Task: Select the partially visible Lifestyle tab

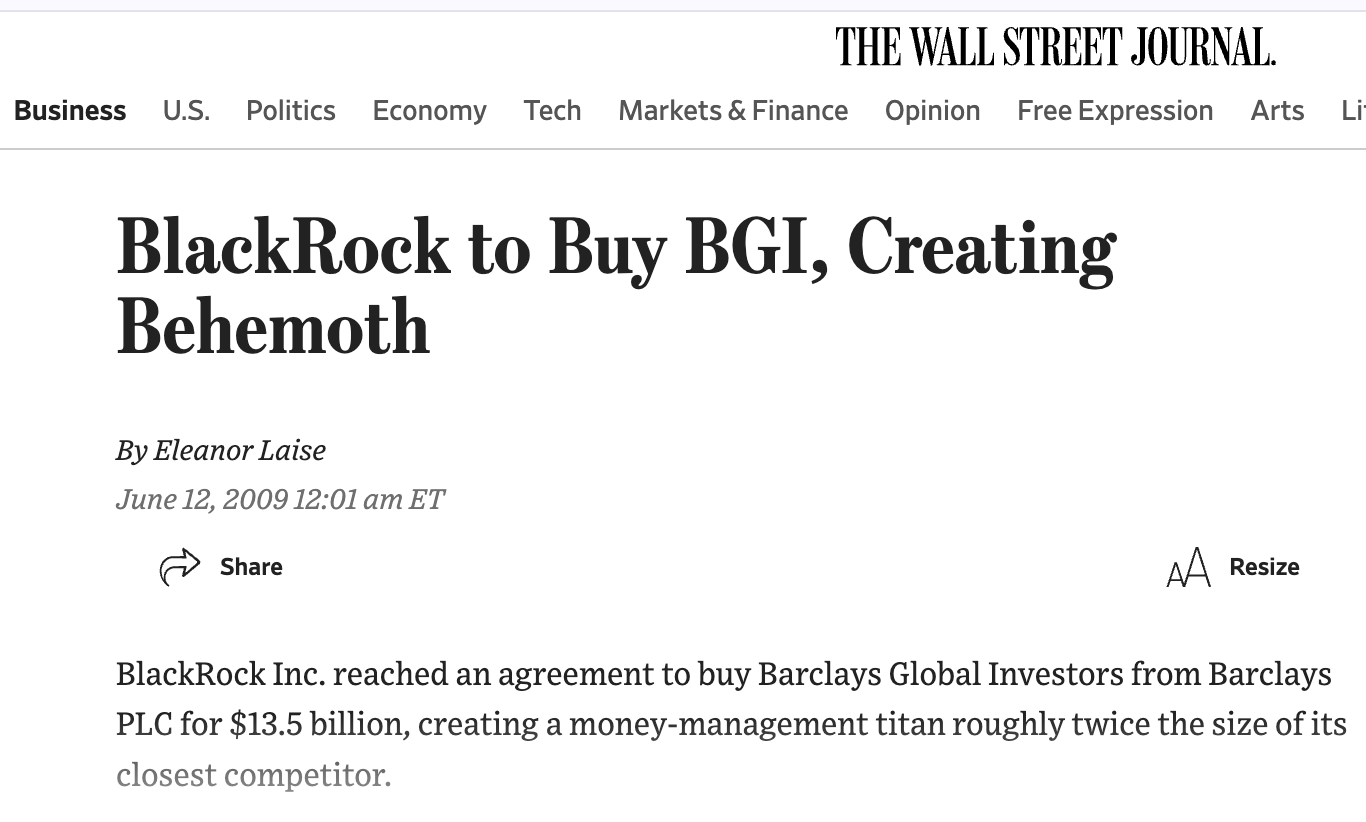Action: click(x=1353, y=110)
